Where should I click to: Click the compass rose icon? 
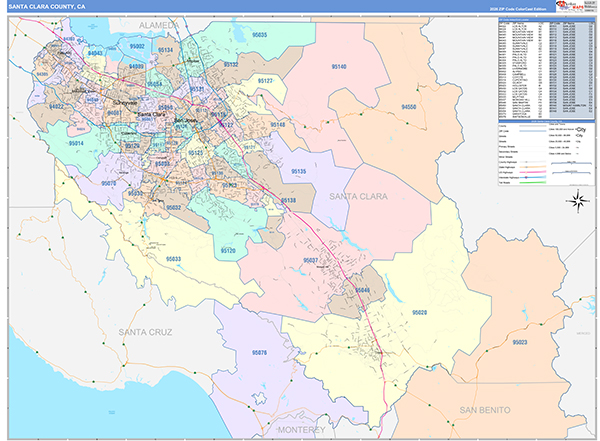tap(578, 201)
